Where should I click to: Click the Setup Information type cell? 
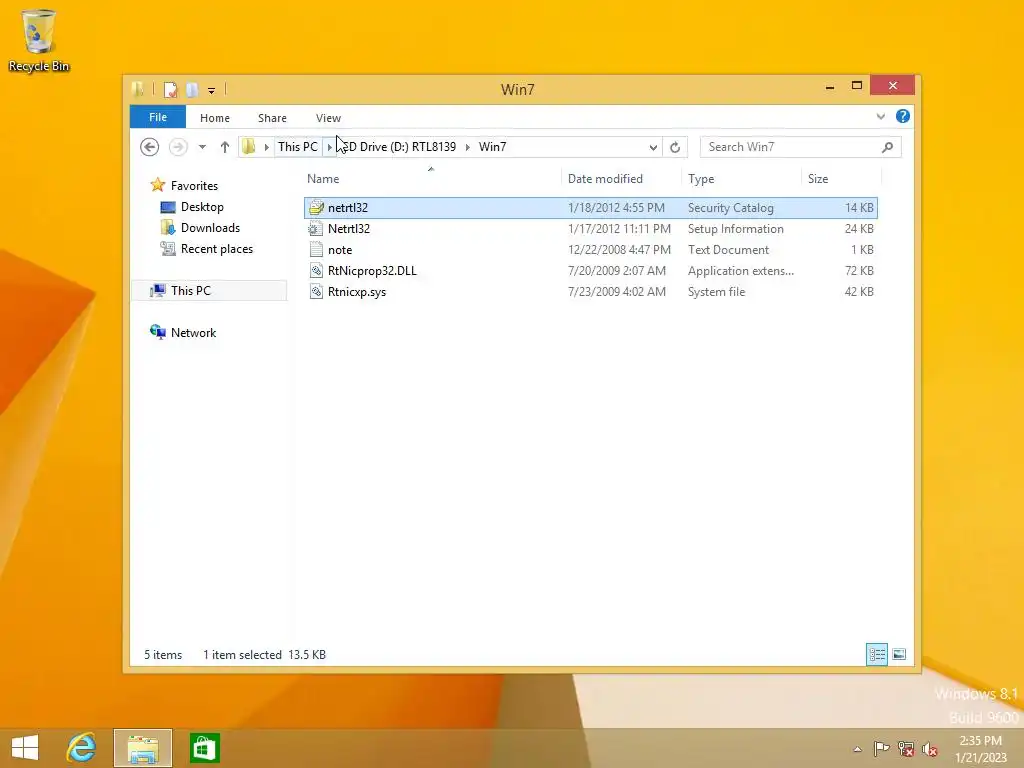[735, 229]
